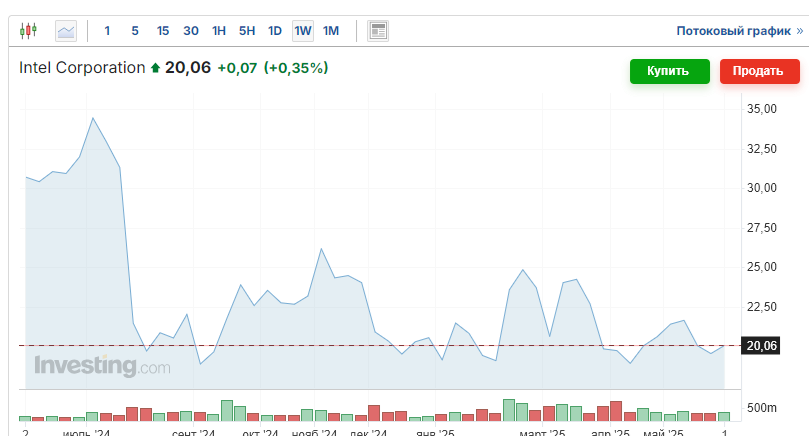Choose the 1D timeframe
Viewport: 809px width, 436px height.
click(x=275, y=31)
